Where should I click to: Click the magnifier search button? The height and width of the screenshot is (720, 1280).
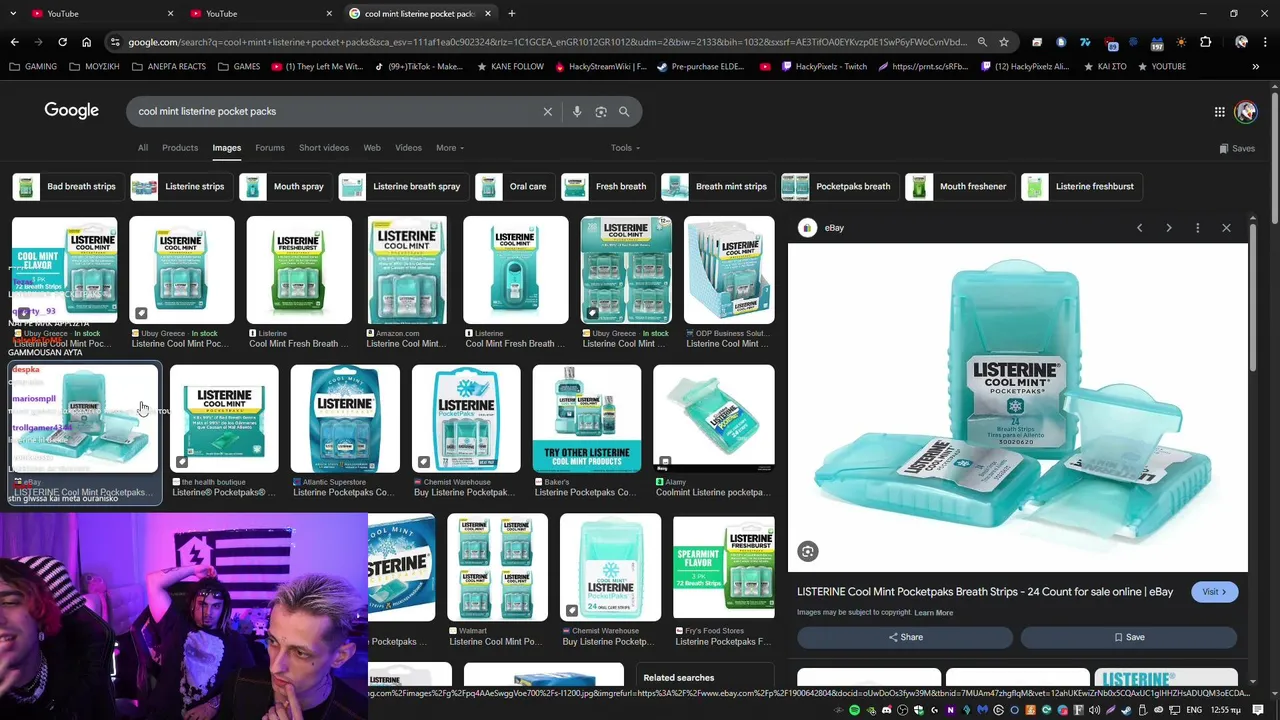point(624,112)
